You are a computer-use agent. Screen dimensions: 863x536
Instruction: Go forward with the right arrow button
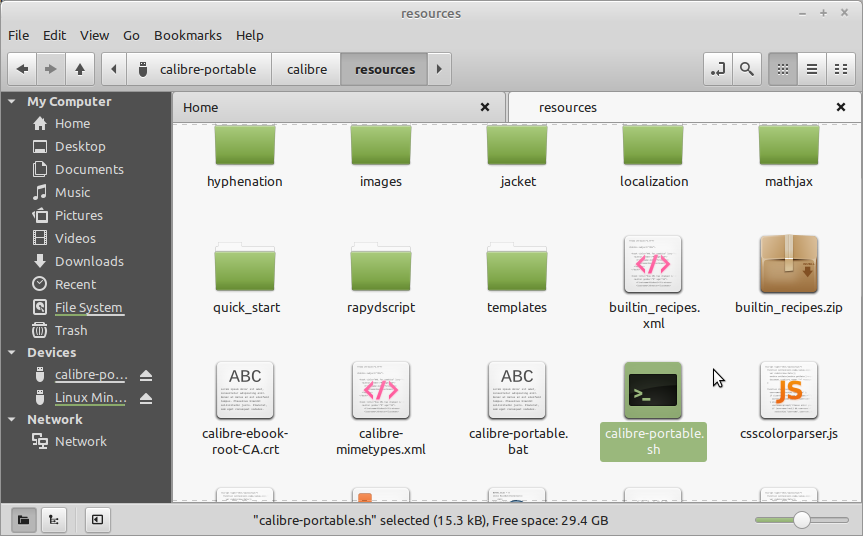click(51, 69)
